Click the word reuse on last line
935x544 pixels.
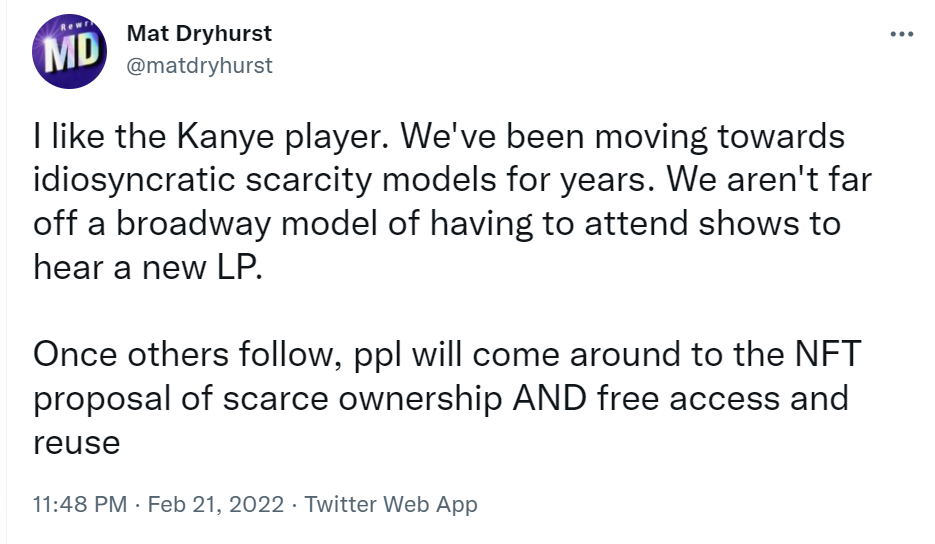77,441
